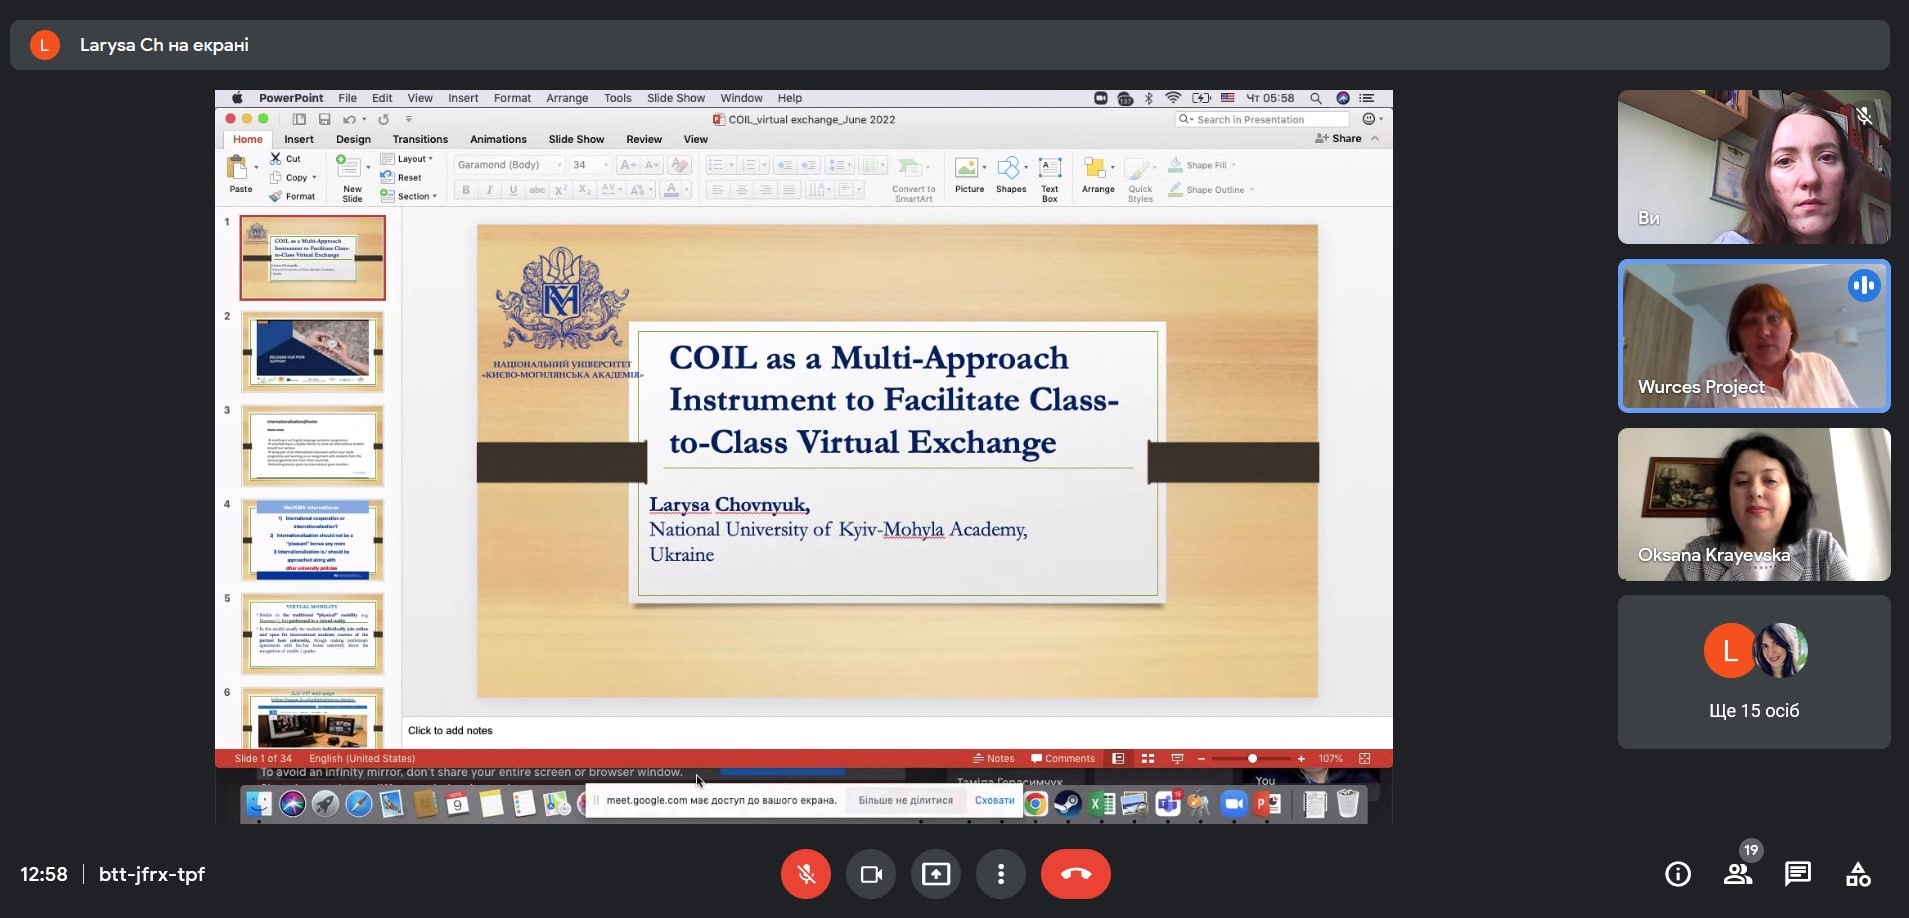Open meeting details info icon

tap(1677, 874)
